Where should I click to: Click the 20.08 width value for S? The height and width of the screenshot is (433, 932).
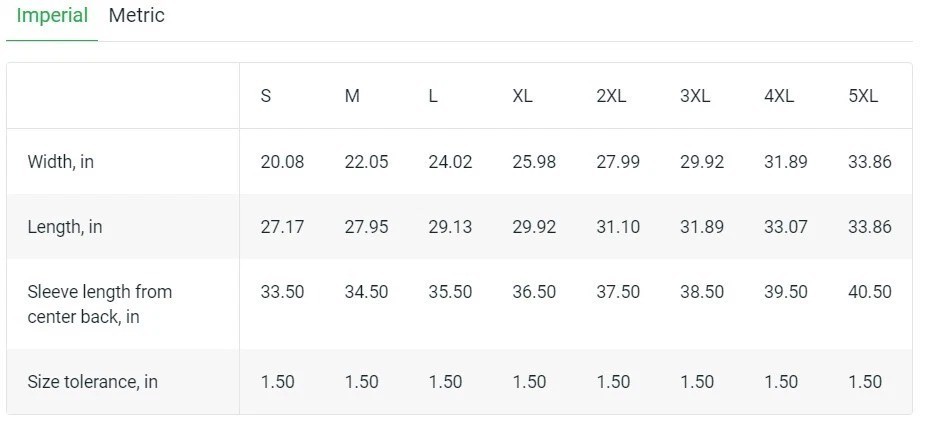coord(282,162)
